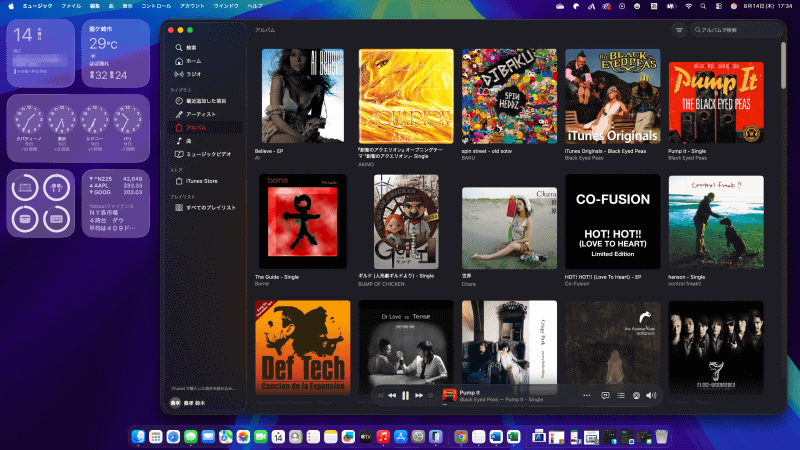The height and width of the screenshot is (450, 800).
Task: Click the battery status icon in menu bar
Action: click(x=671, y=6)
